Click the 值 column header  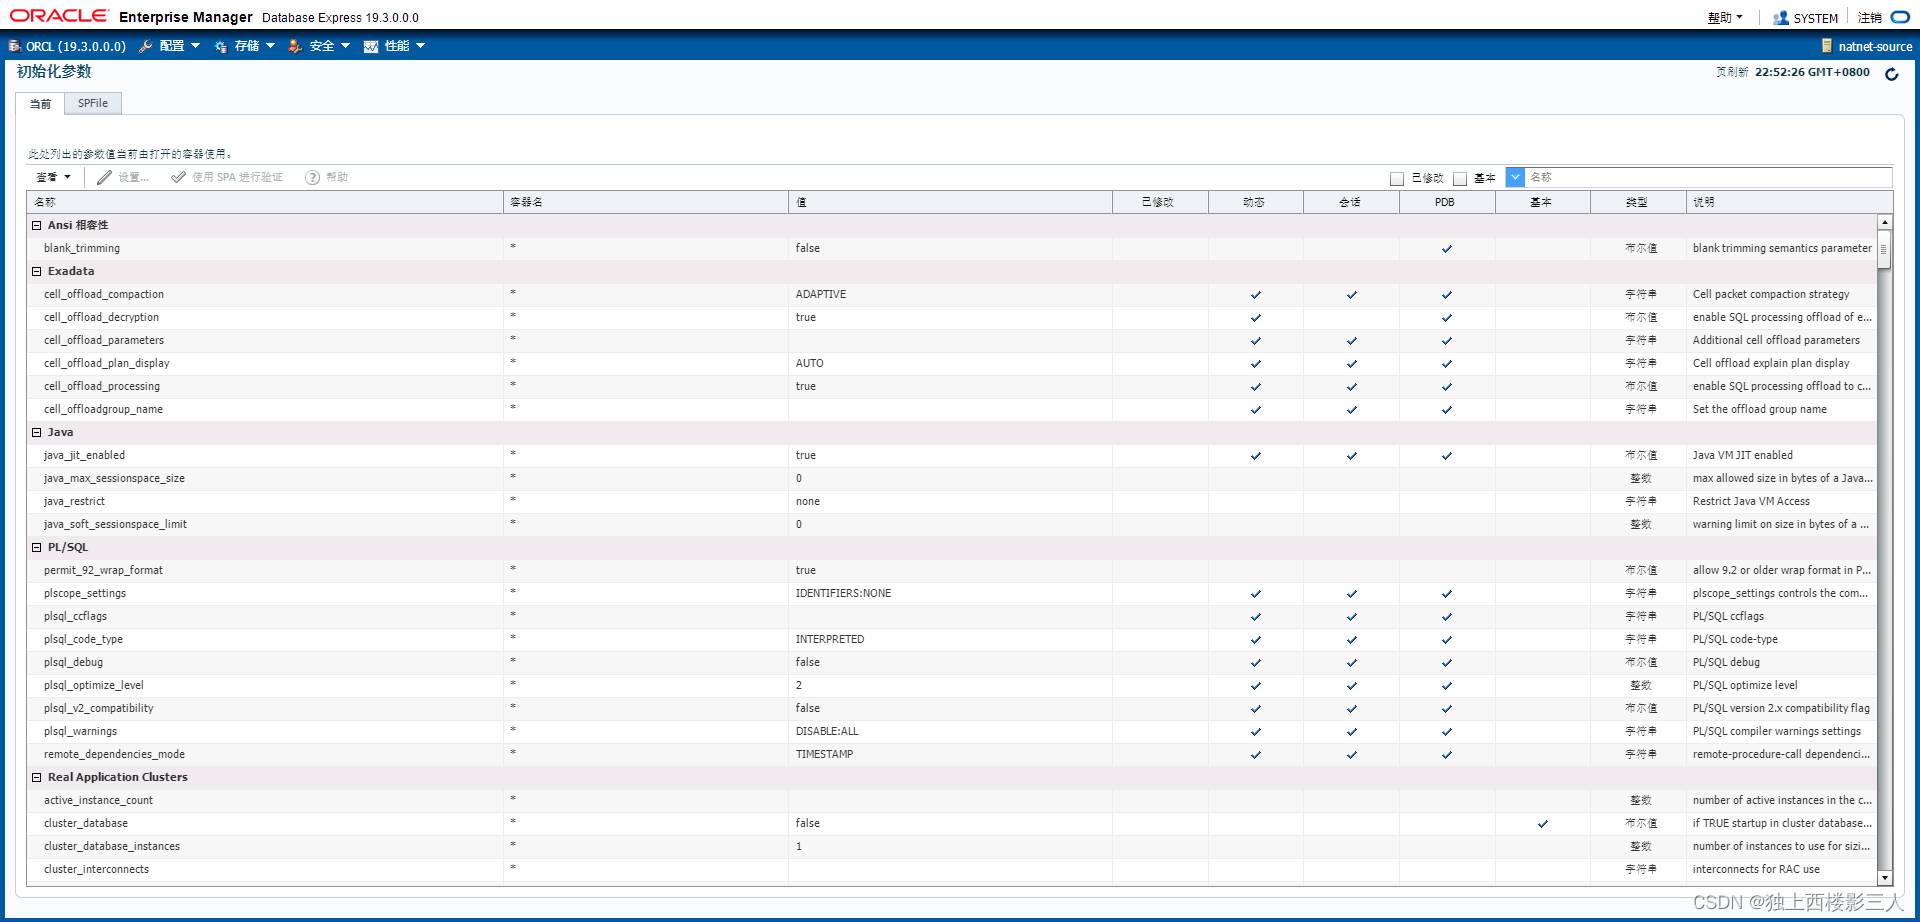click(950, 202)
